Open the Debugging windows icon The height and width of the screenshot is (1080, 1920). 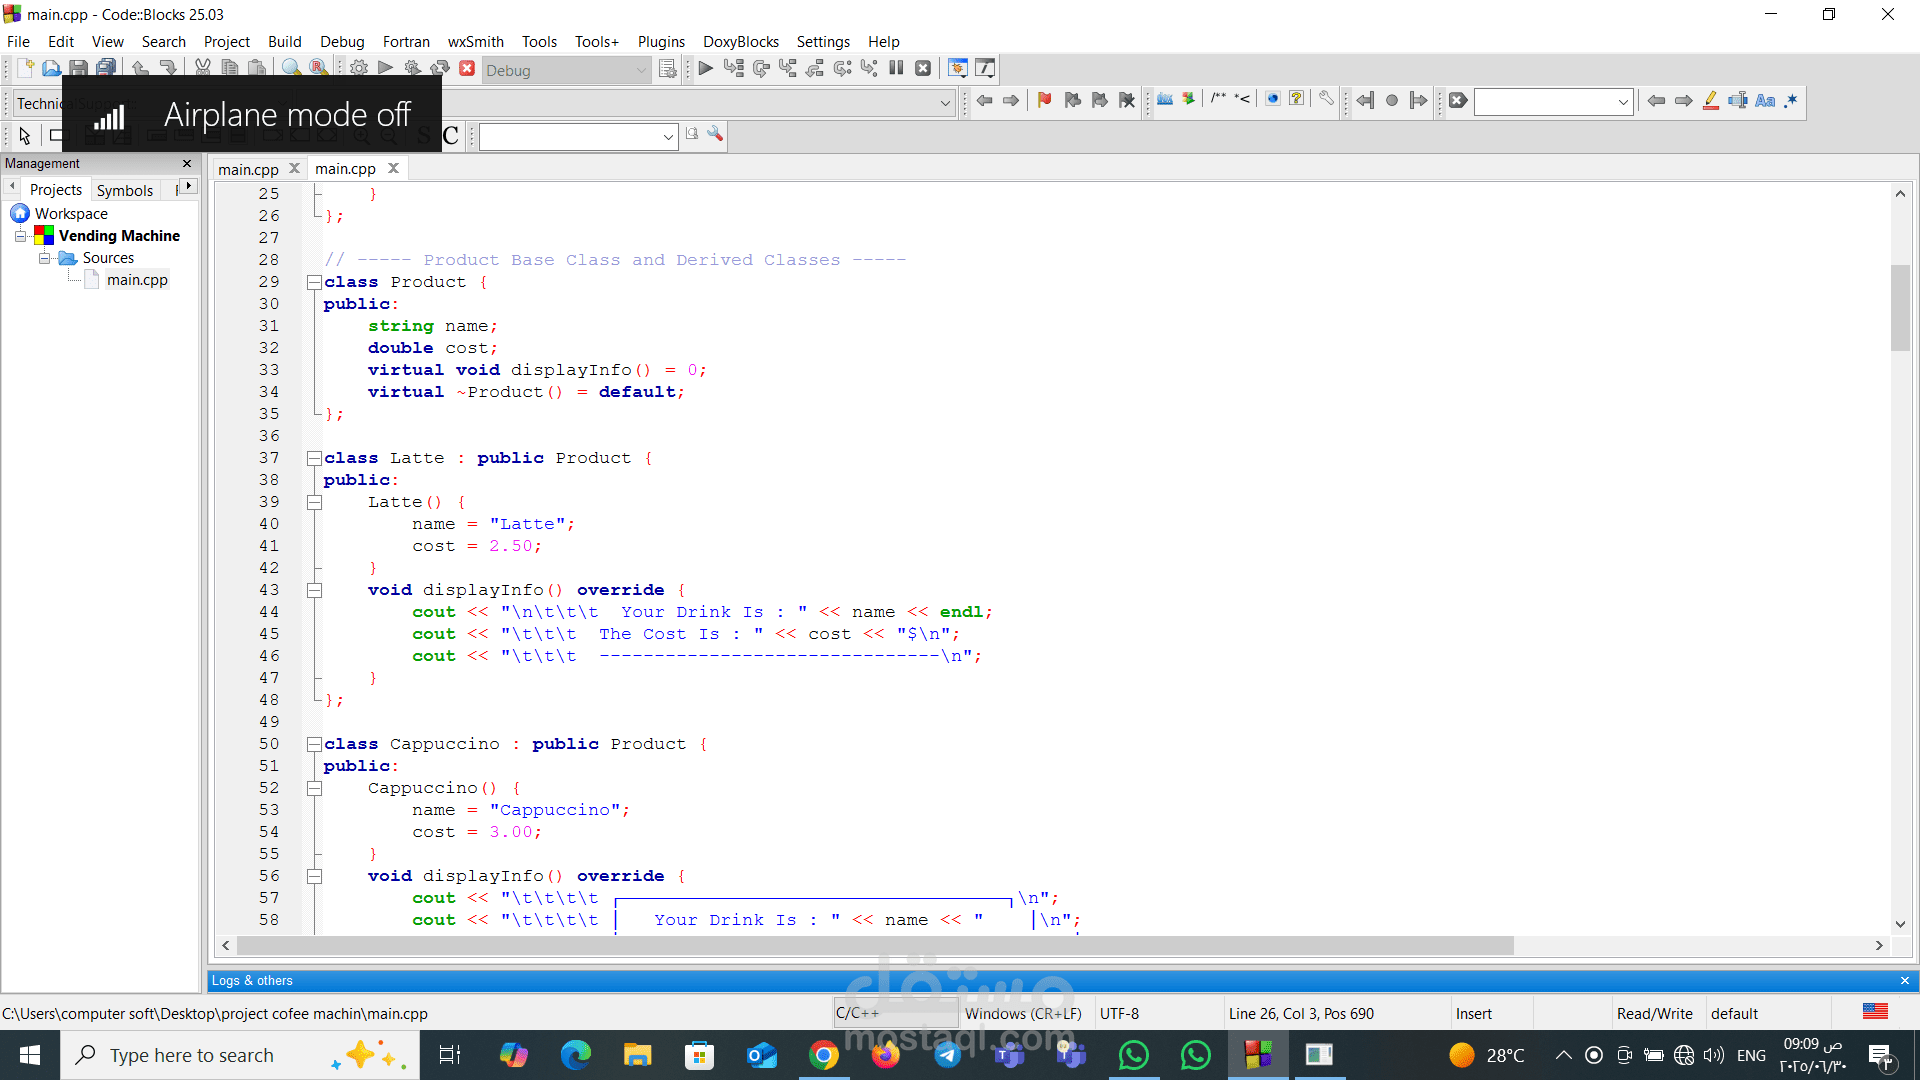958,69
